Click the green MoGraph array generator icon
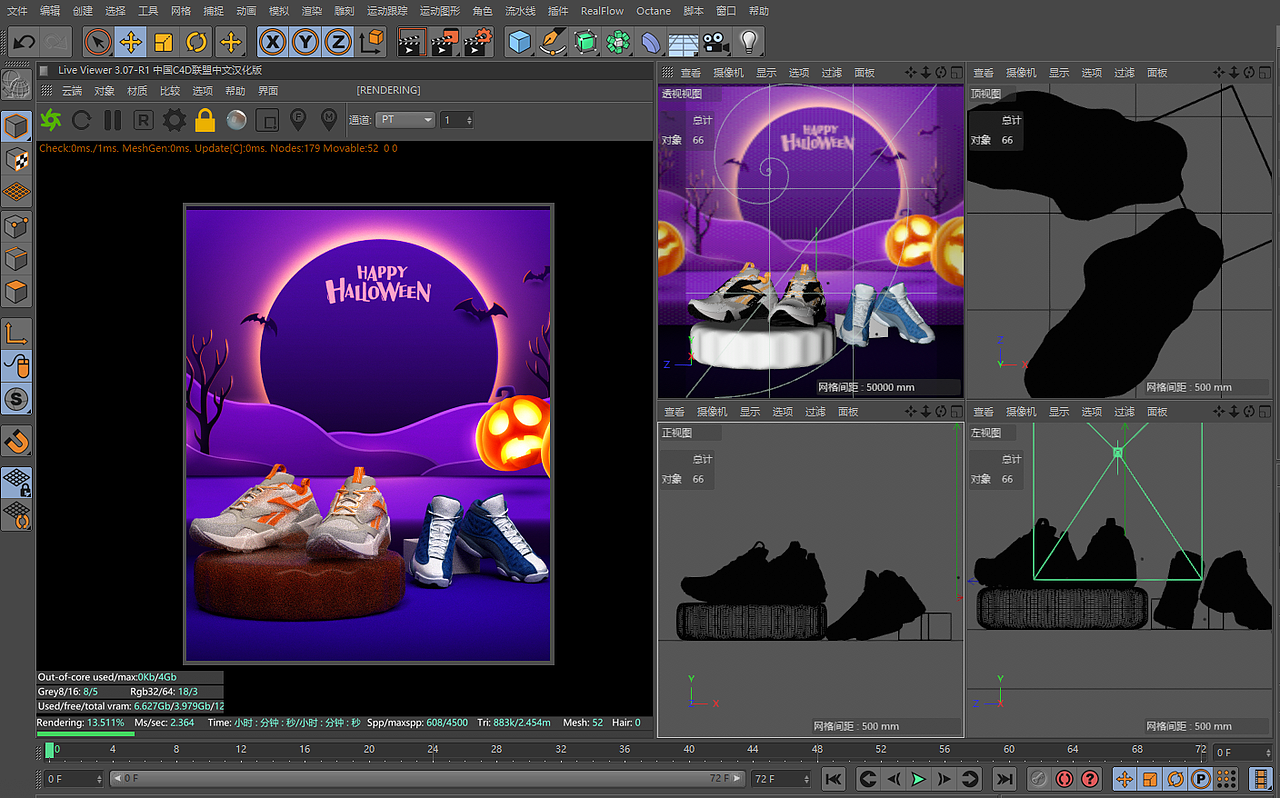The width and height of the screenshot is (1280, 798). click(619, 42)
